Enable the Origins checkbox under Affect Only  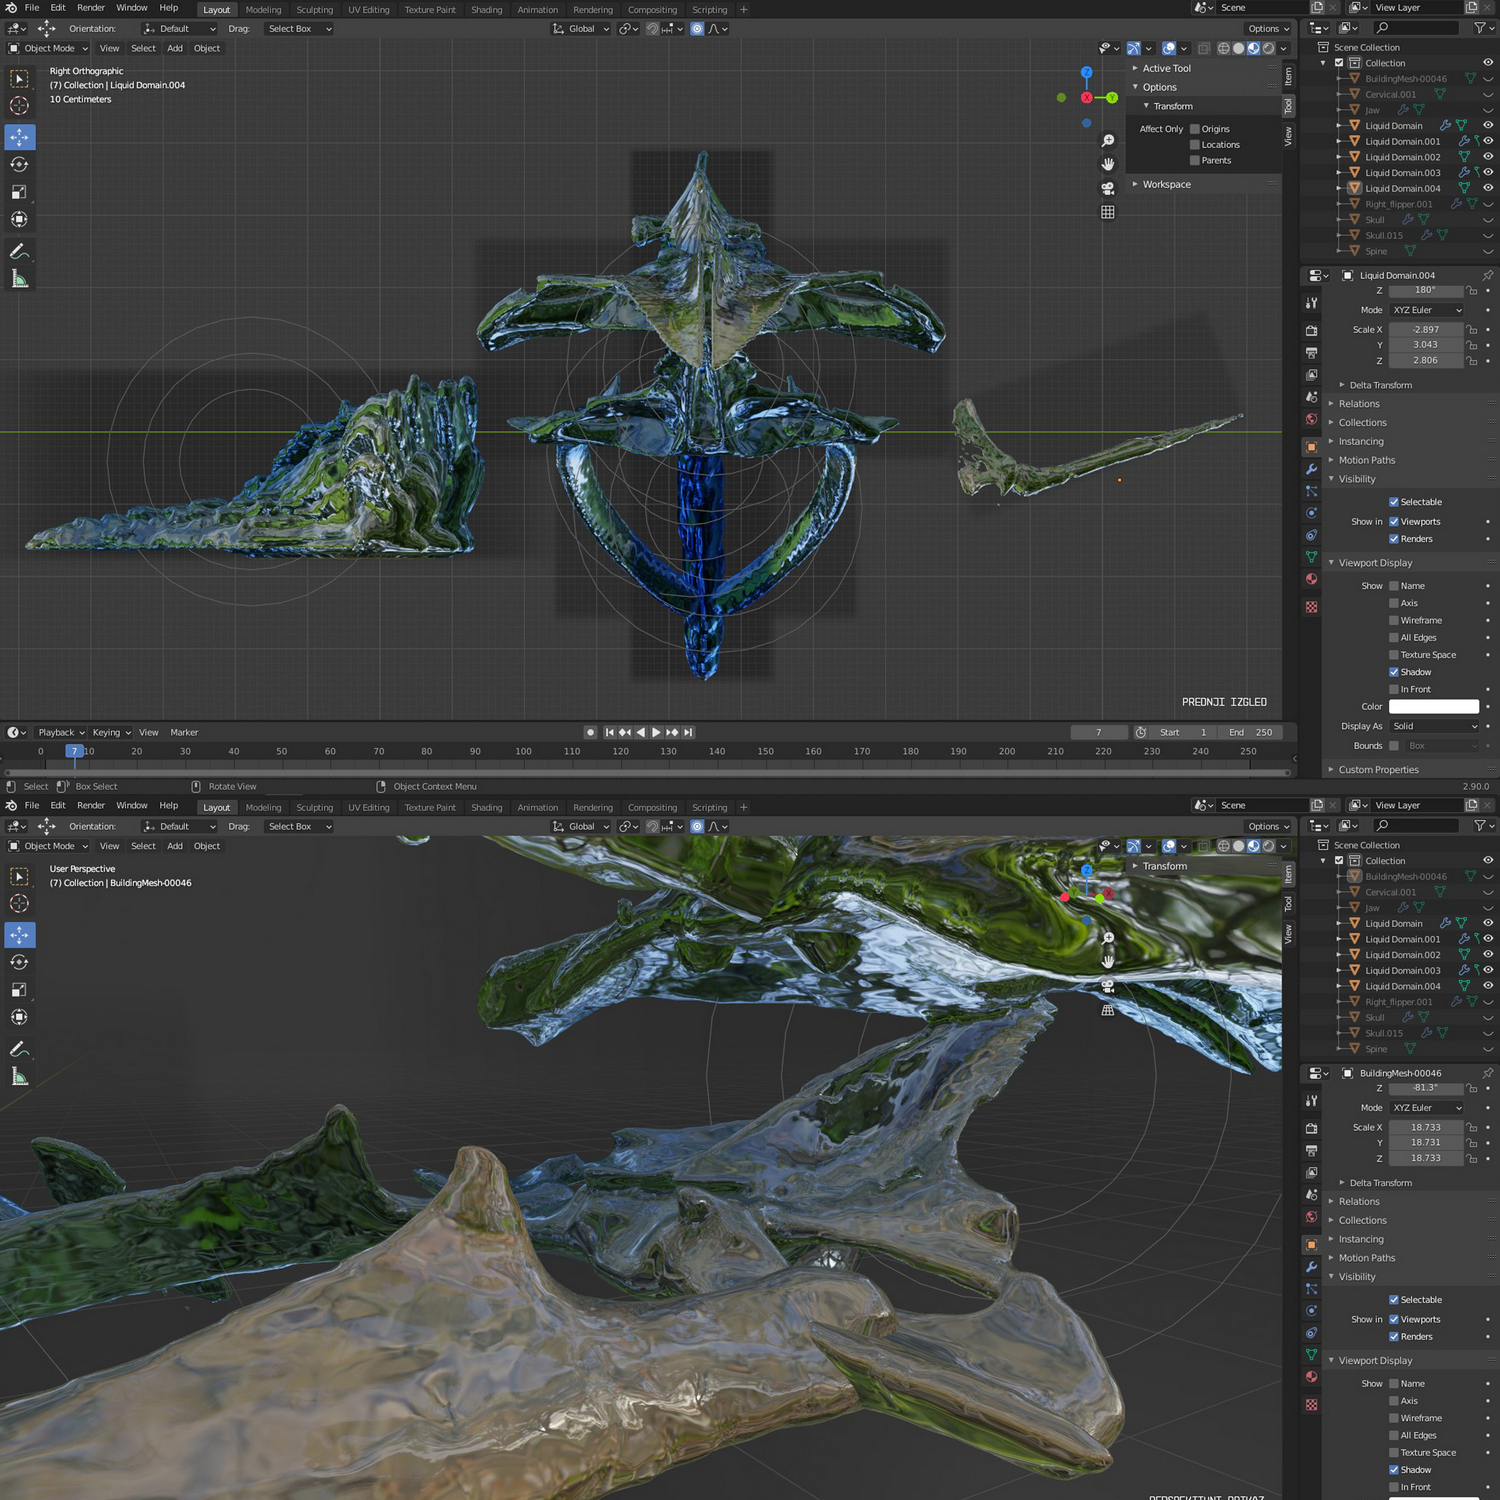[x=1195, y=129]
